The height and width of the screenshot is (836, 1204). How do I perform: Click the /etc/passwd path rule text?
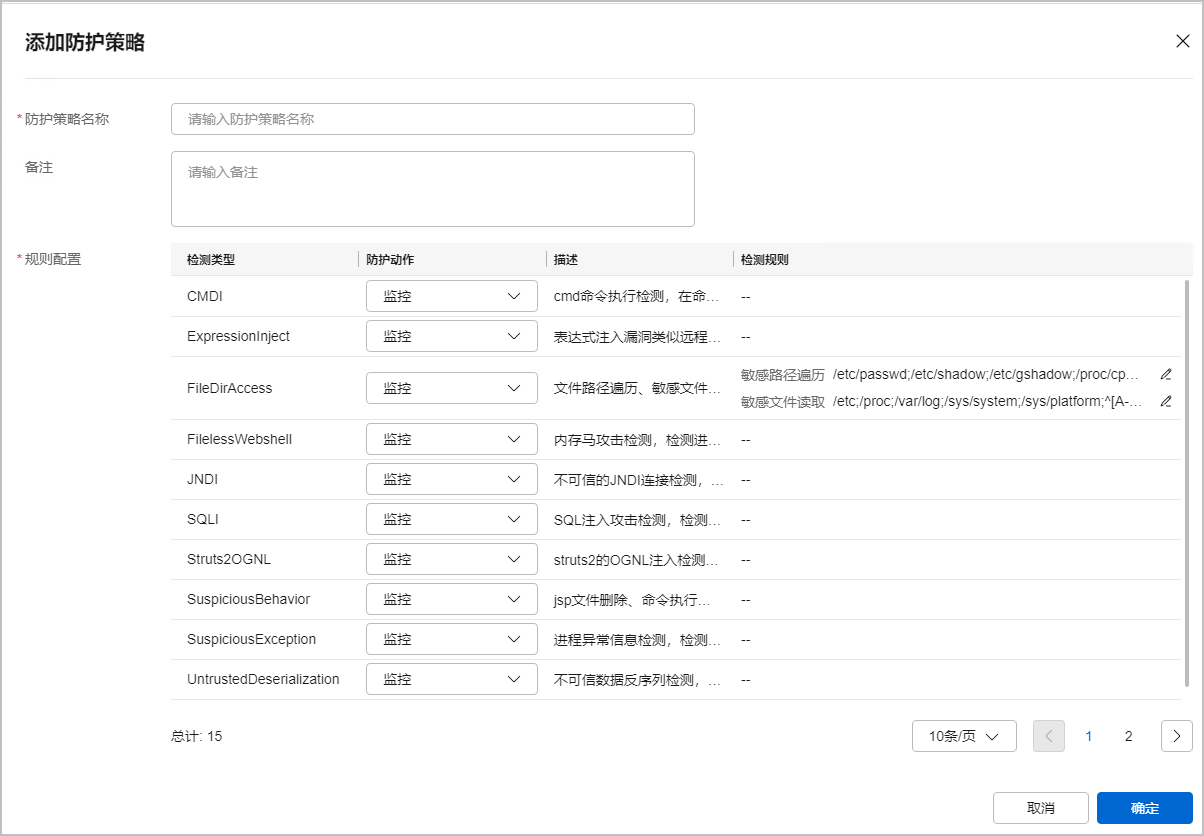point(987,375)
